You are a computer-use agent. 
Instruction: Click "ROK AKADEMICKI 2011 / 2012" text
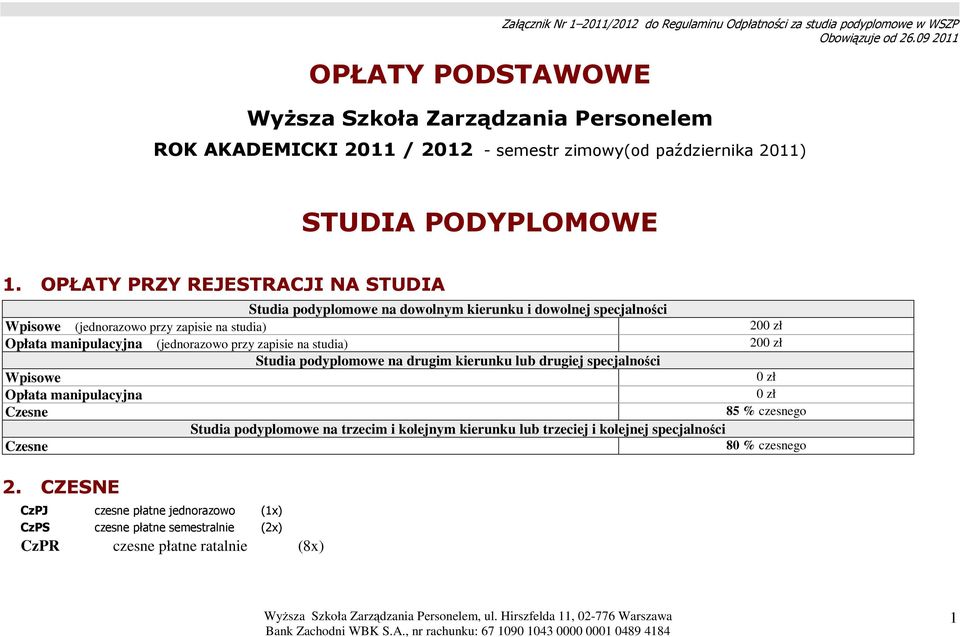313,149
